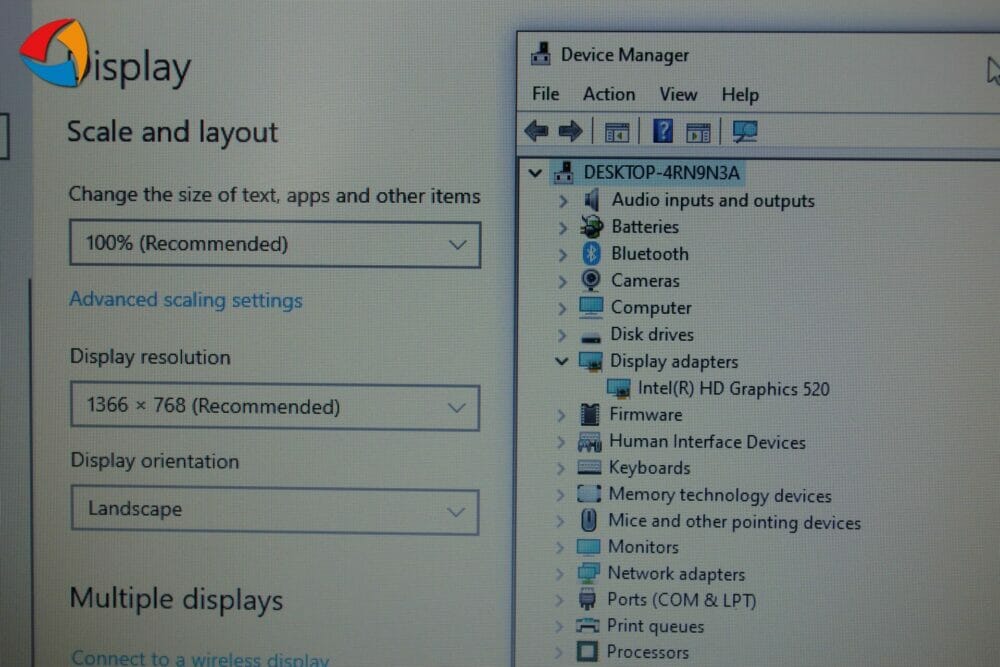Click the action pane toolbar icon right of the Help icon
1000x667 pixels.
click(x=698, y=133)
